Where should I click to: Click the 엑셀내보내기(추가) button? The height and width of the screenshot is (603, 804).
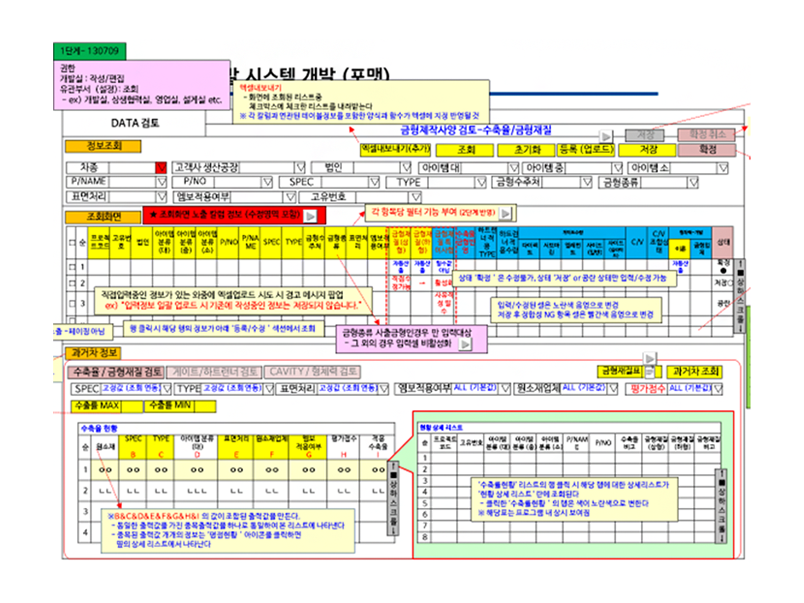point(396,149)
